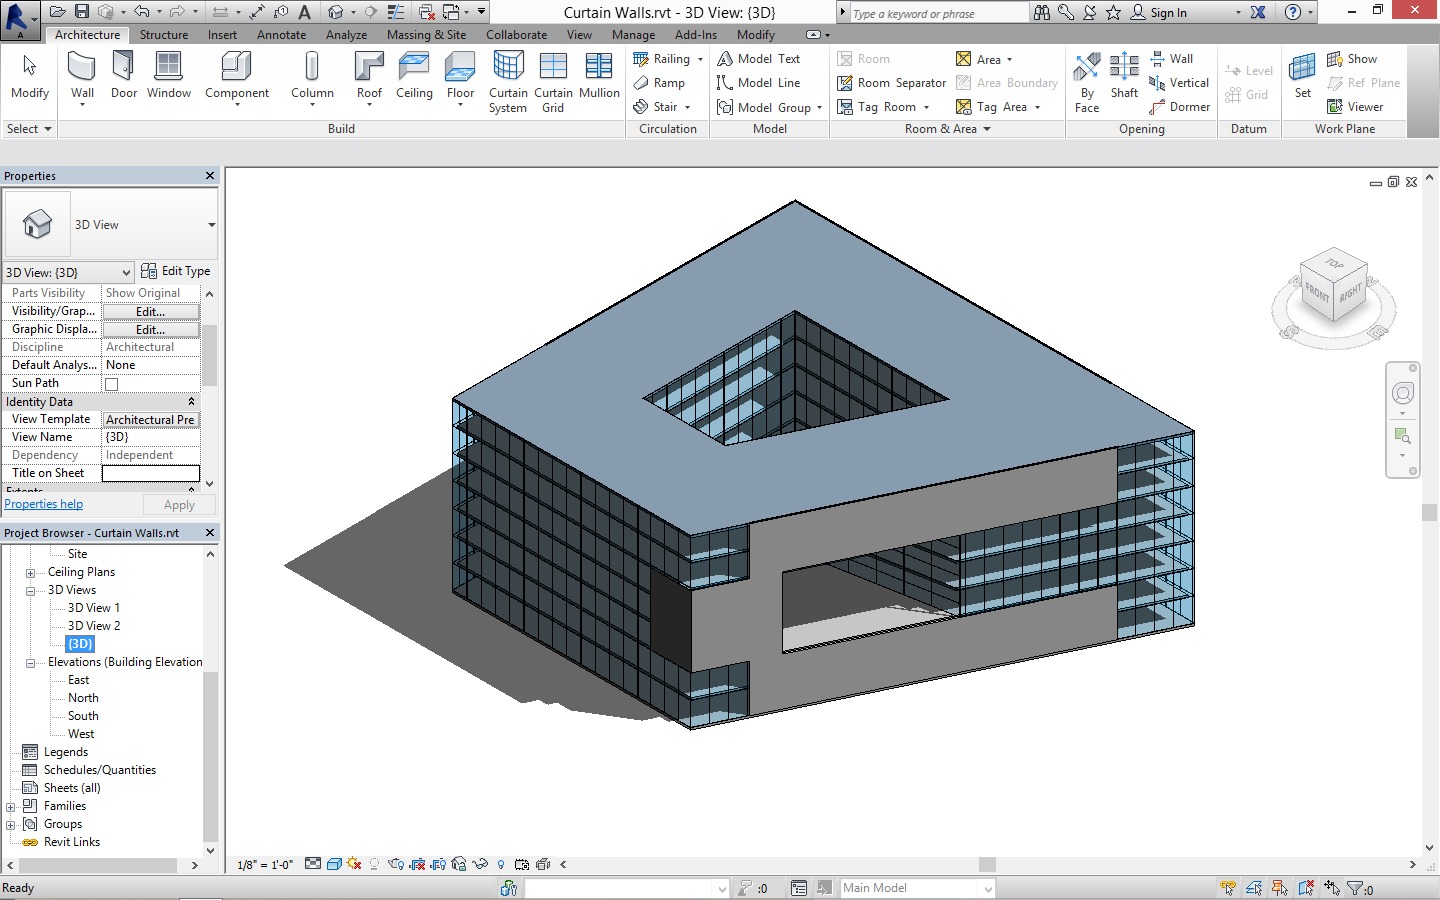Select the Mullion tool
Viewport: 1440px width, 900px height.
pyautogui.click(x=599, y=68)
